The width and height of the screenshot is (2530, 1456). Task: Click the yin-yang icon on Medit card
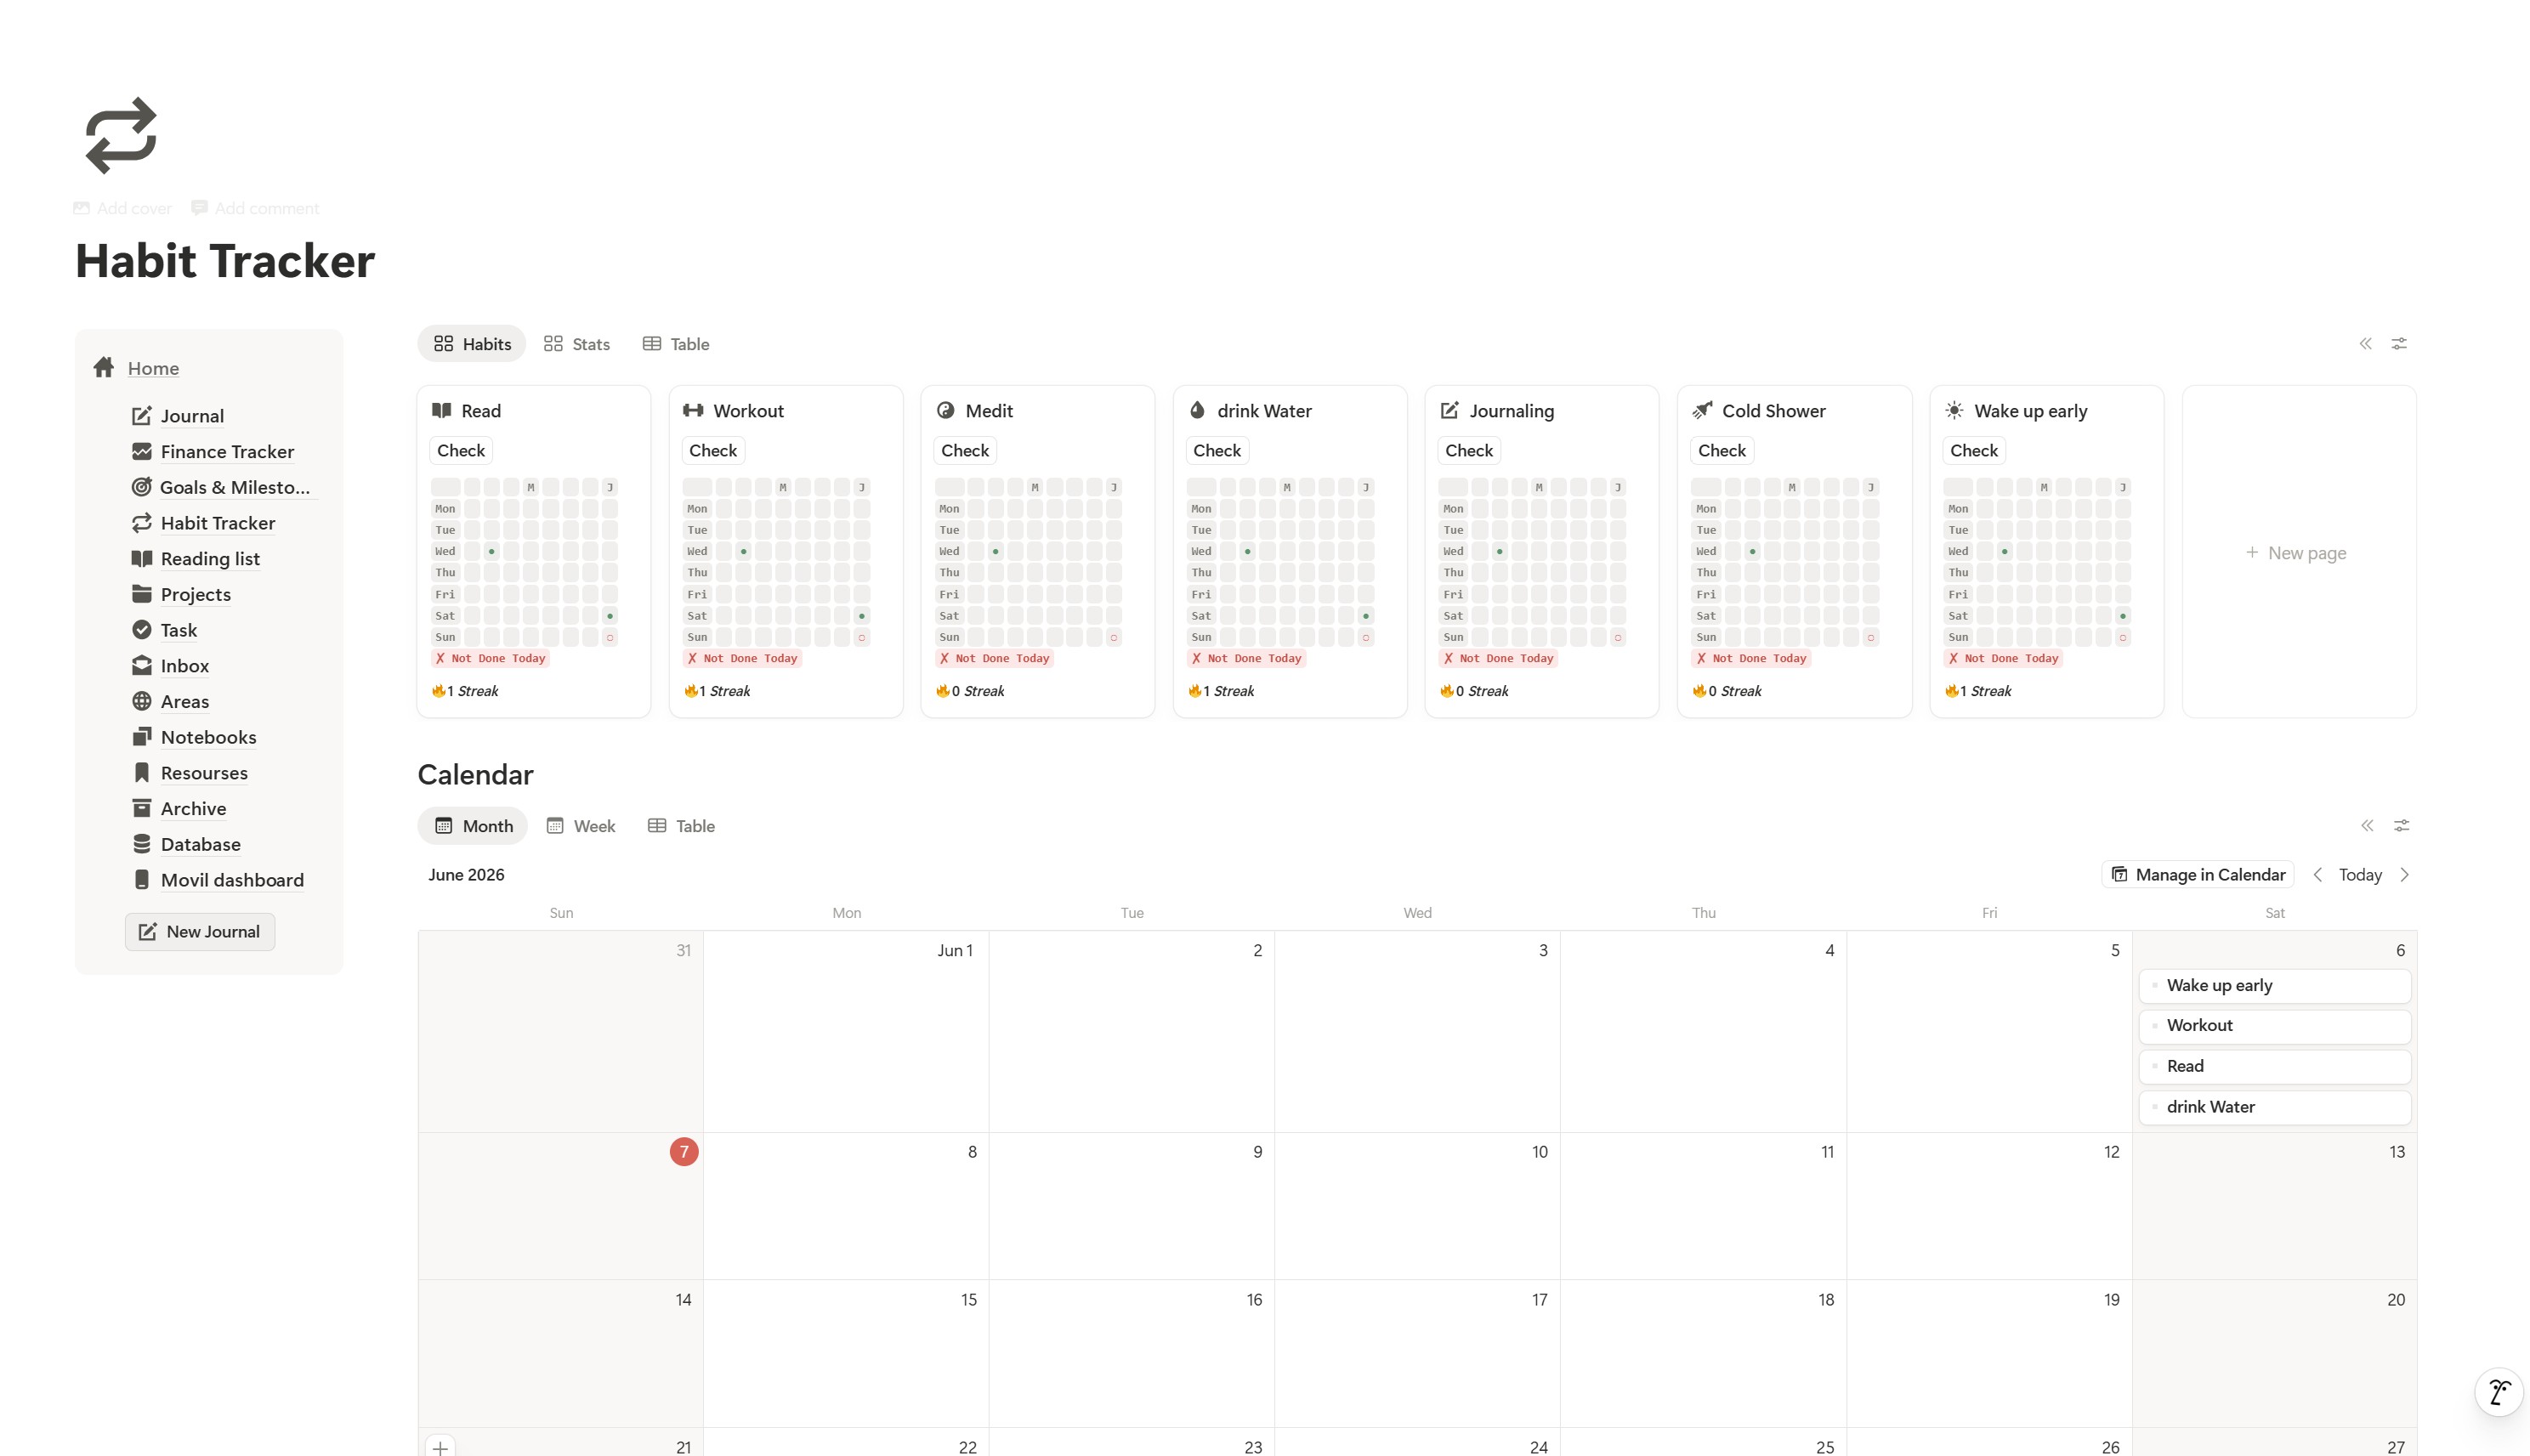[x=946, y=411]
